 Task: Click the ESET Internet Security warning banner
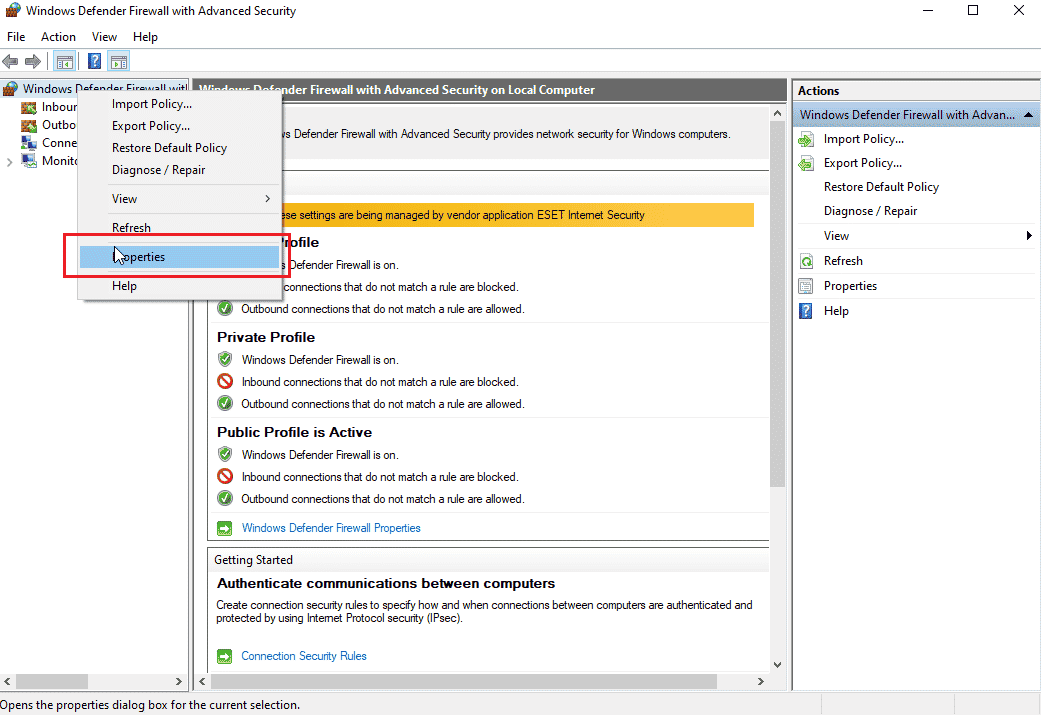518,215
